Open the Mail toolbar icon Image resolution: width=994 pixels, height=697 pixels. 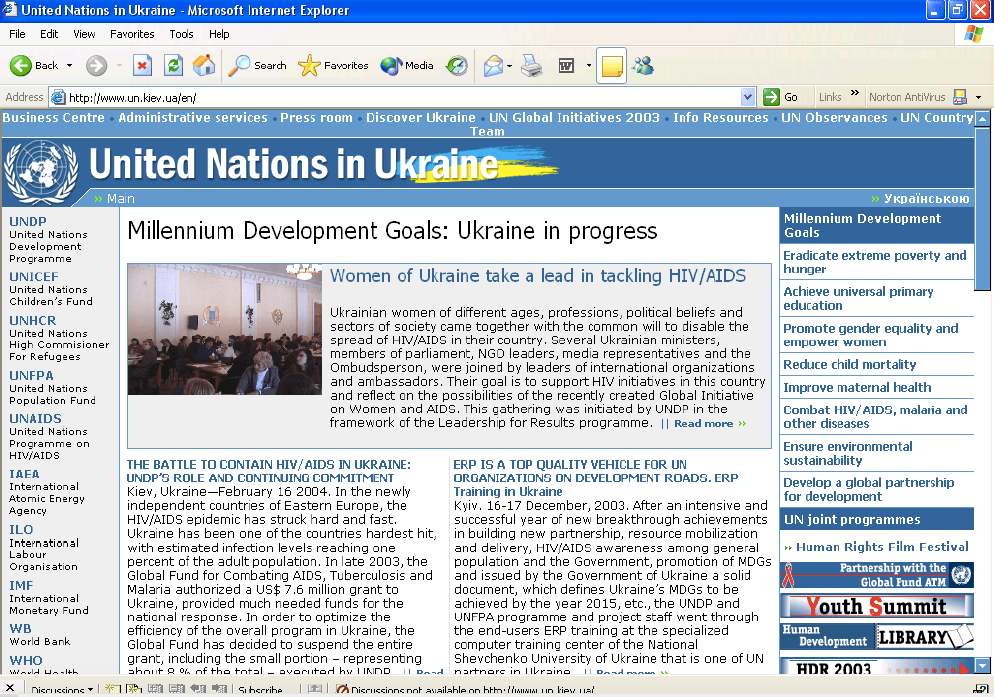click(493, 66)
